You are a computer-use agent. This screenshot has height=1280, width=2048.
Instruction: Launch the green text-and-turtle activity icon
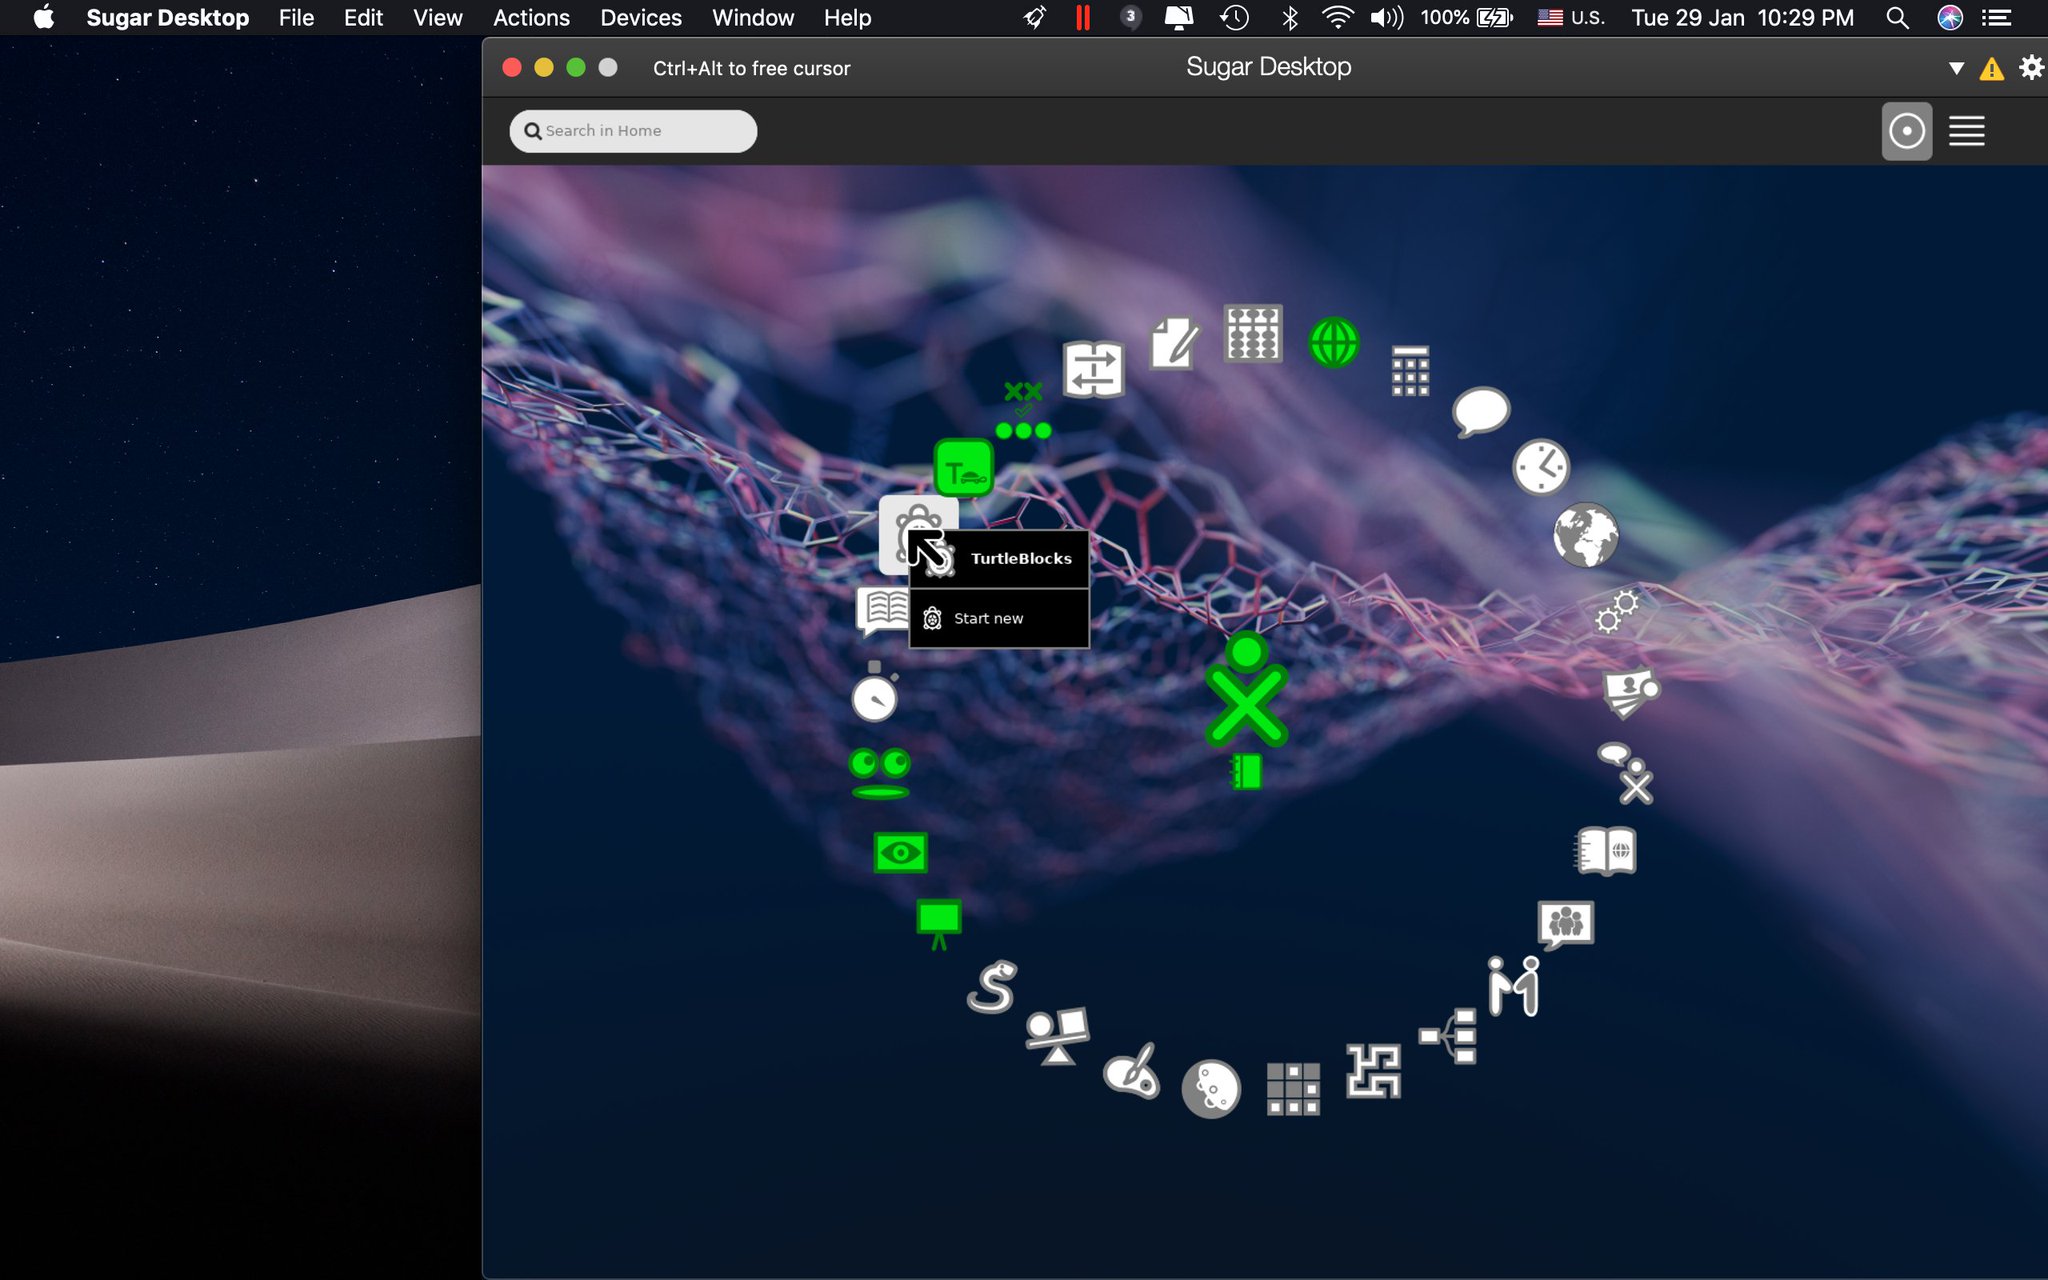(x=963, y=468)
